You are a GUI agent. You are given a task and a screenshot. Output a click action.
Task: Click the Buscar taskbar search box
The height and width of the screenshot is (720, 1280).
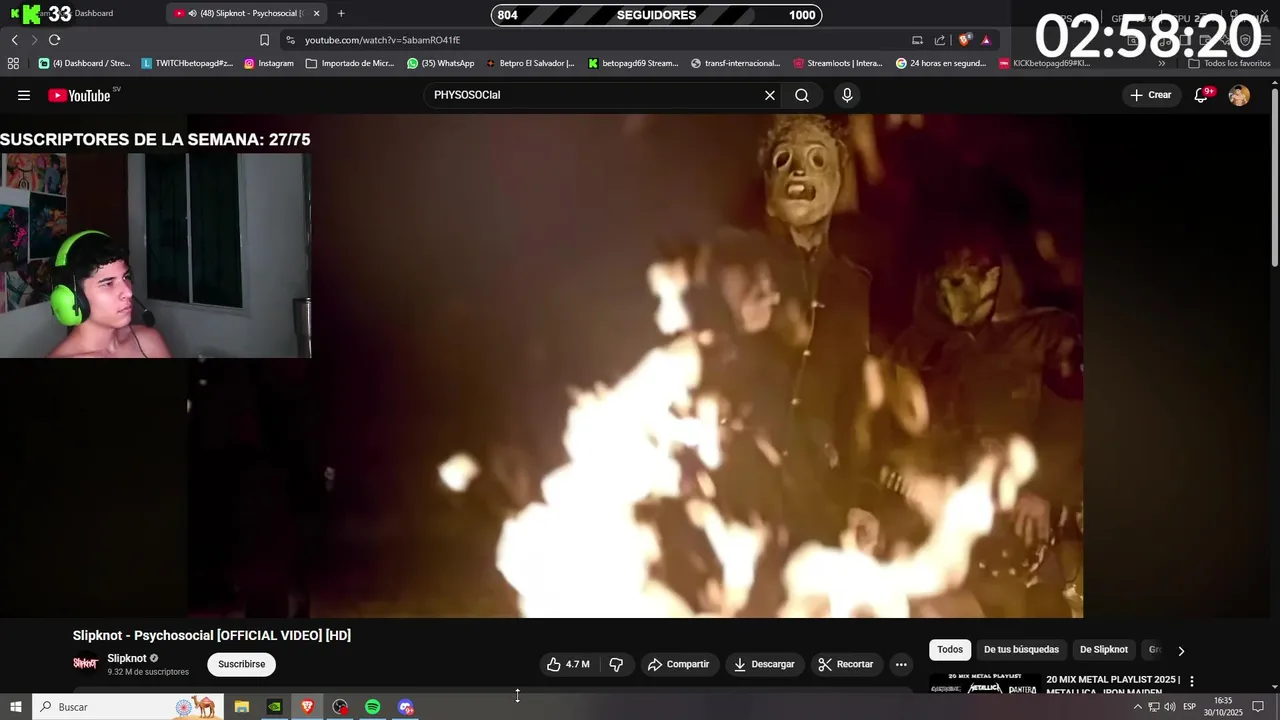128,707
